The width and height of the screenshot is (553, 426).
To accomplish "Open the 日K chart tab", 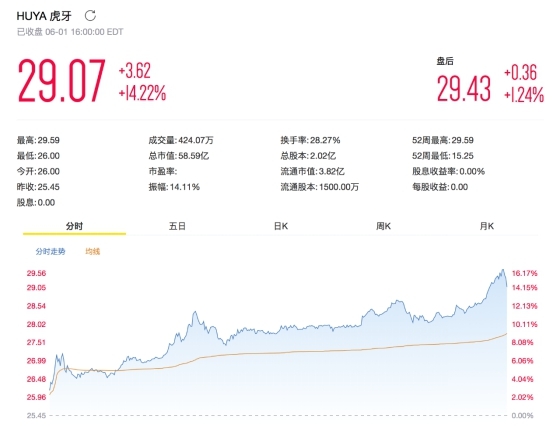I will 281,226.
